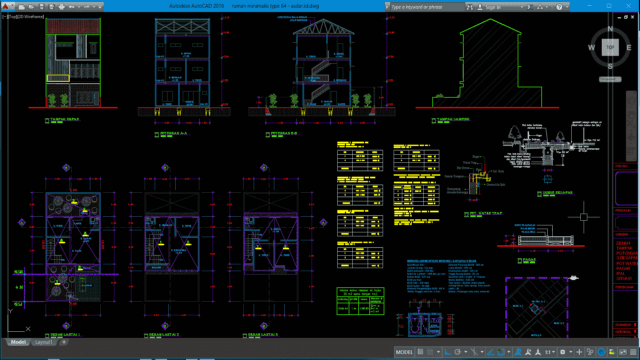Click the Sign In button

490,7
